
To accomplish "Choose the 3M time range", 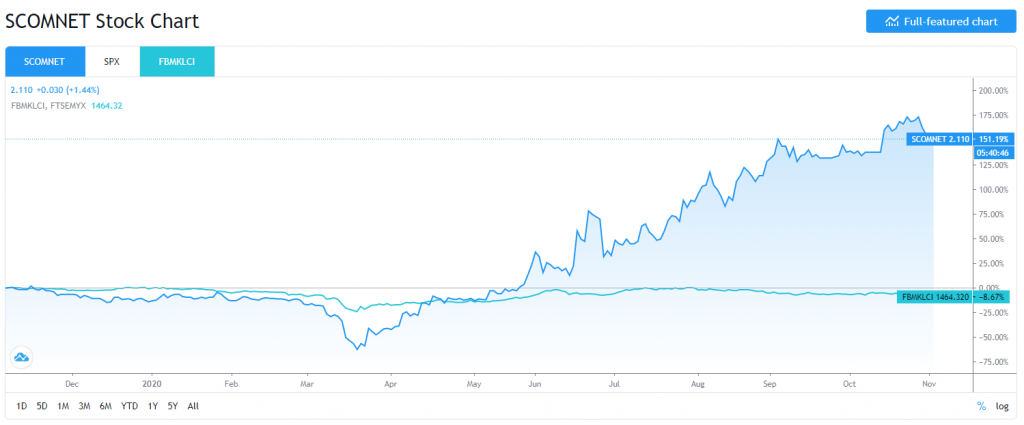I will (84, 406).
